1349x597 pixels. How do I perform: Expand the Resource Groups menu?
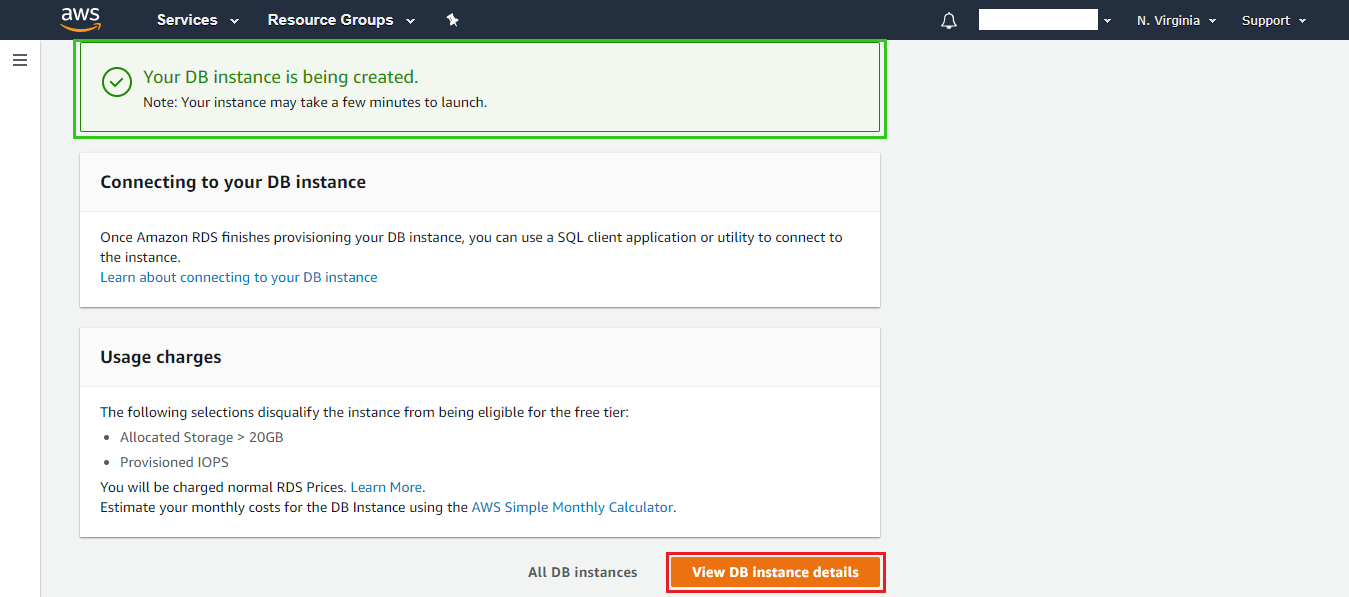tap(341, 20)
